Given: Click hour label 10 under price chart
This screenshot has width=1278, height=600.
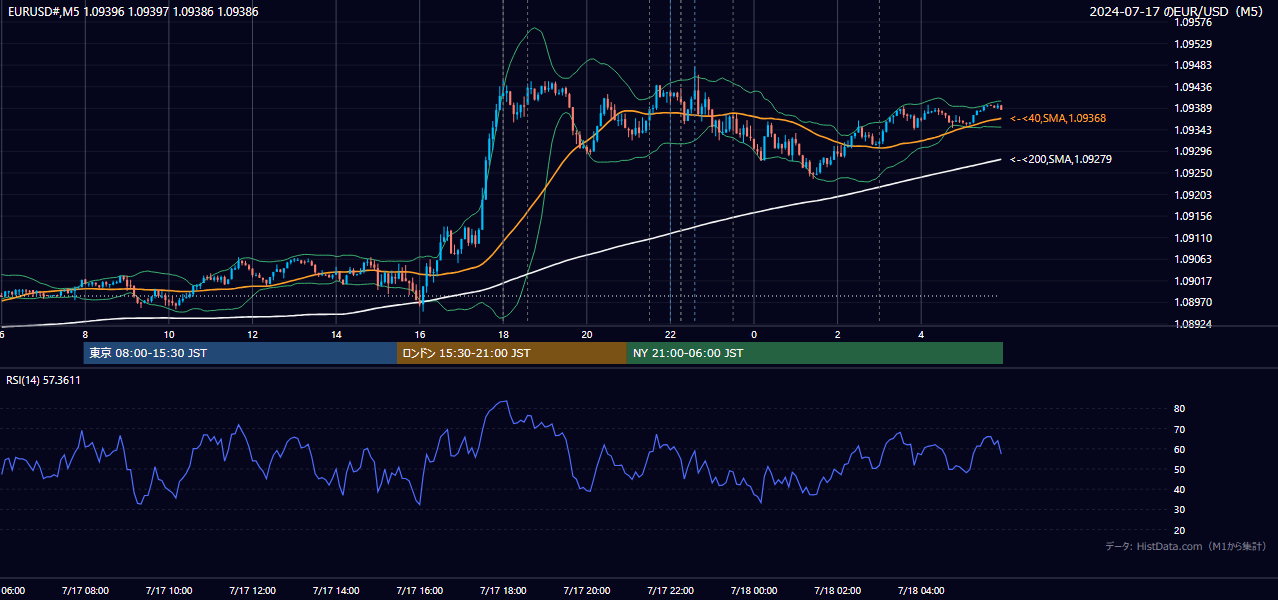Looking at the screenshot, I should click(169, 334).
